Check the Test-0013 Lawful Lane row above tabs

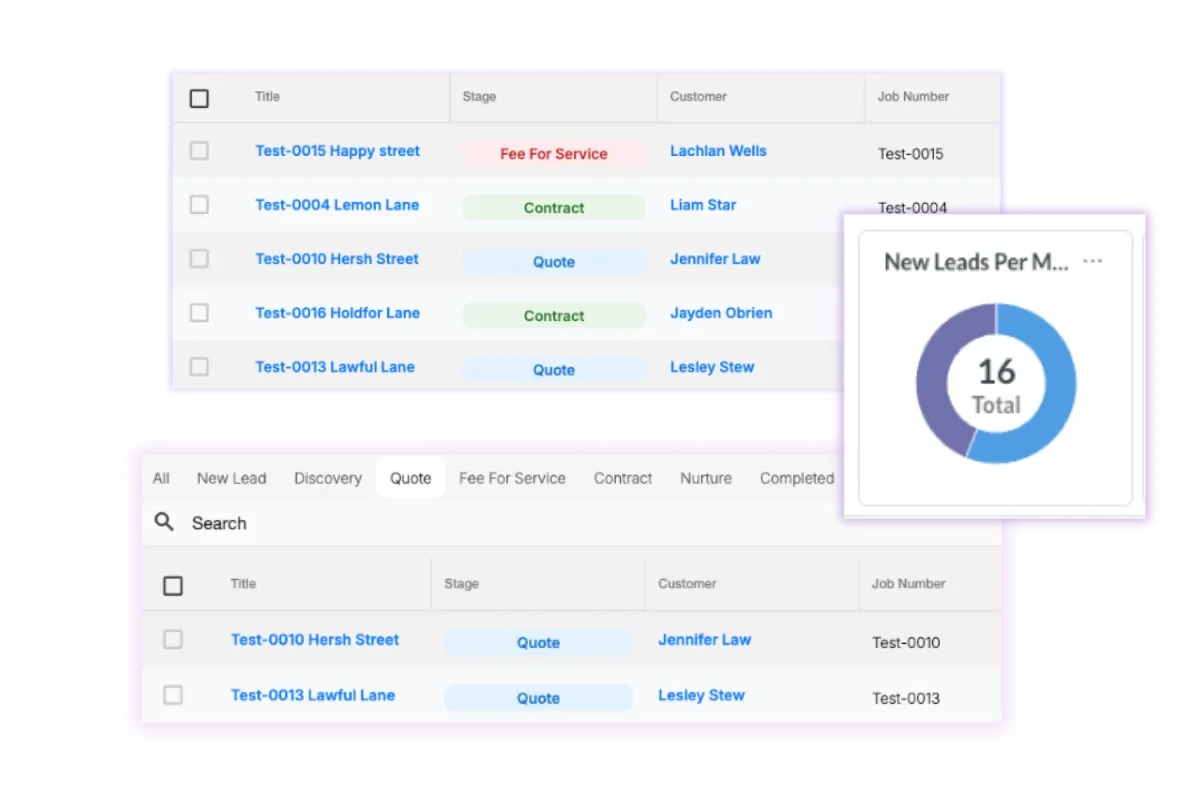pos(199,367)
